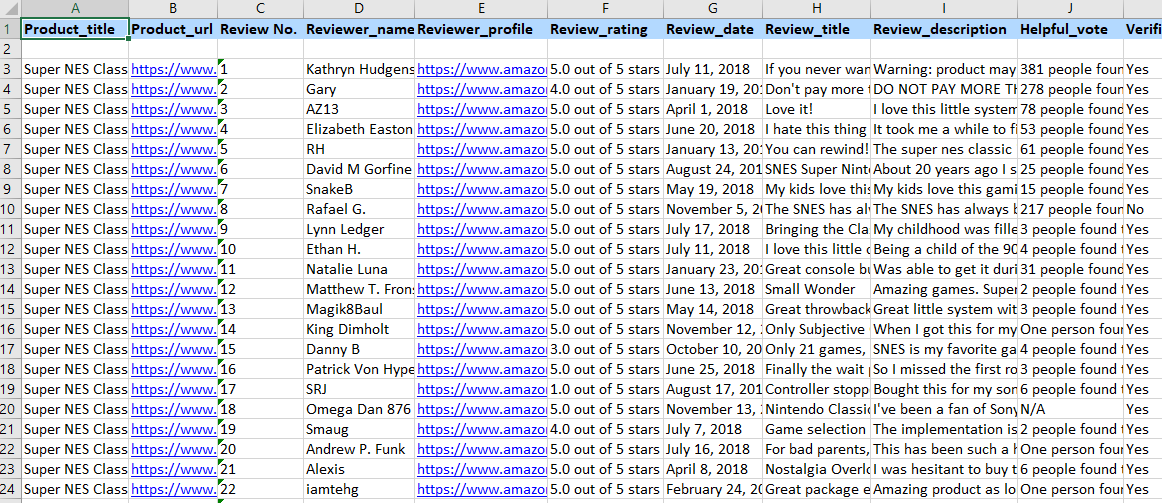Select the No verified cell in row 10
This screenshot has height=503, width=1162.
(1143, 209)
